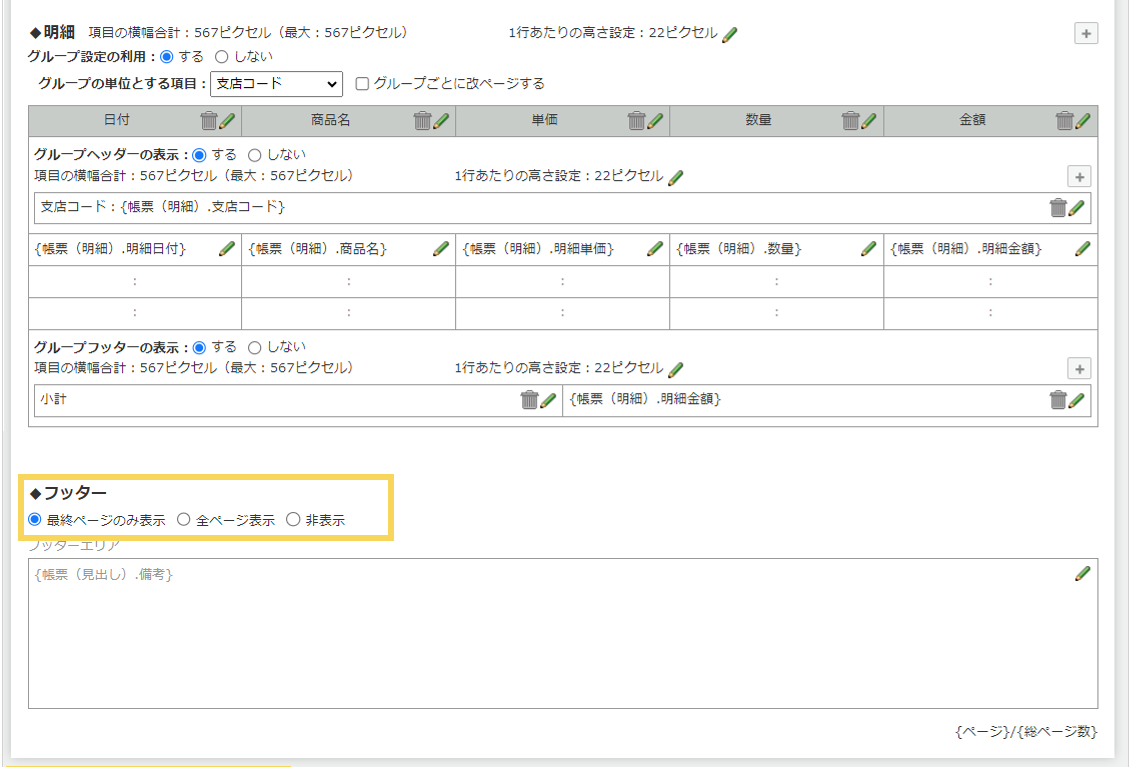The image size is (1132, 767).
Task: Edit the 商品名 column header with pencil icon
Action: pos(440,121)
